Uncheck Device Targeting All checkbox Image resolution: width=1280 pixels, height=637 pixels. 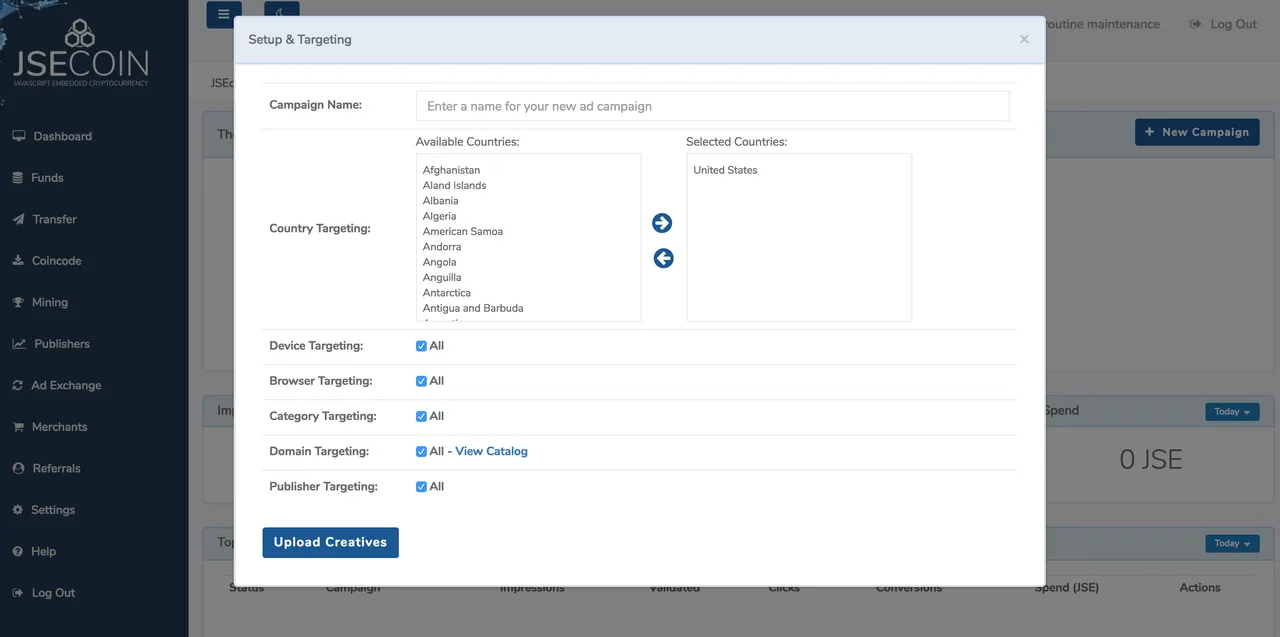coord(421,346)
